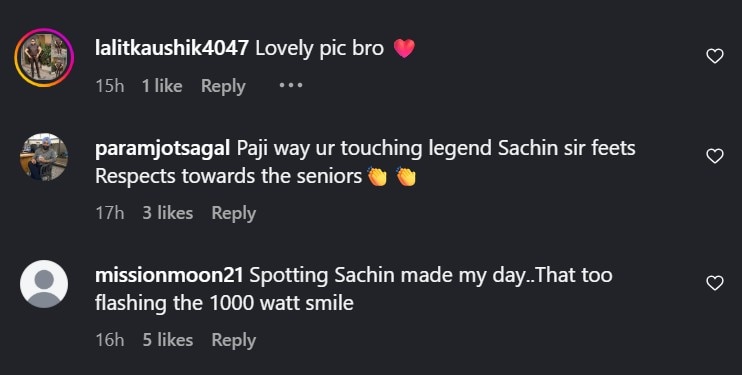Like lalitkaushik4047's comment with the heart icon
Screen dimensions: 742x375
pos(715,56)
